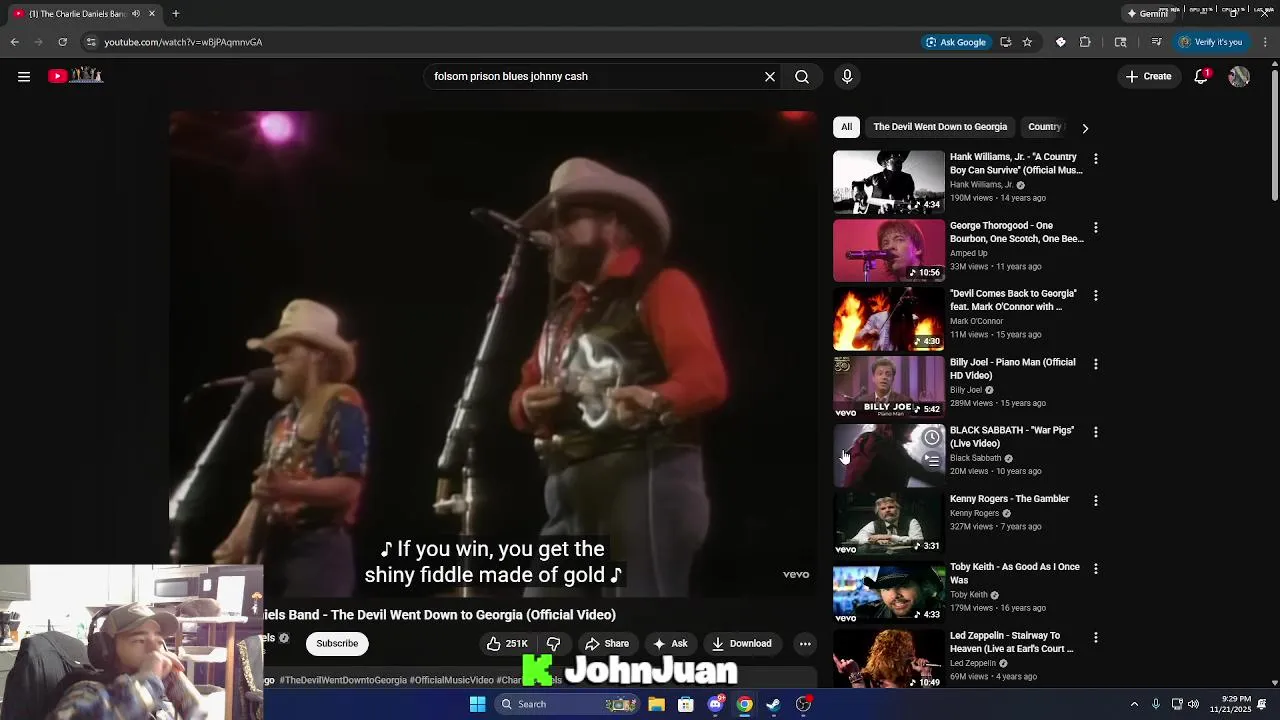
Task: Open Led Zeppelin Stairway To Heaven title
Action: point(1012,642)
